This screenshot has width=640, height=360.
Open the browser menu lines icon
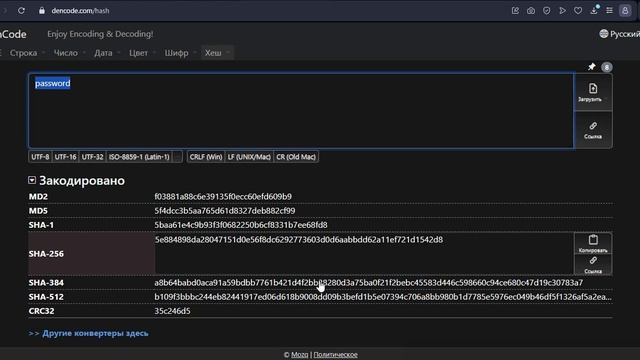[609, 11]
